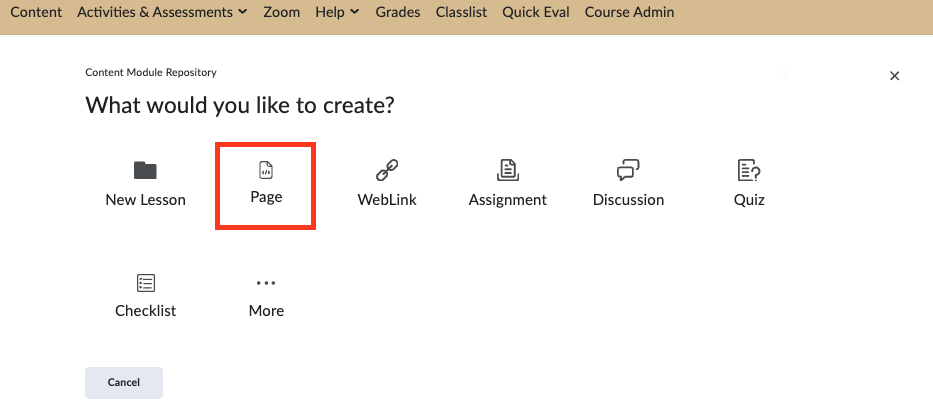Go to Content in the navbar

coord(36,13)
